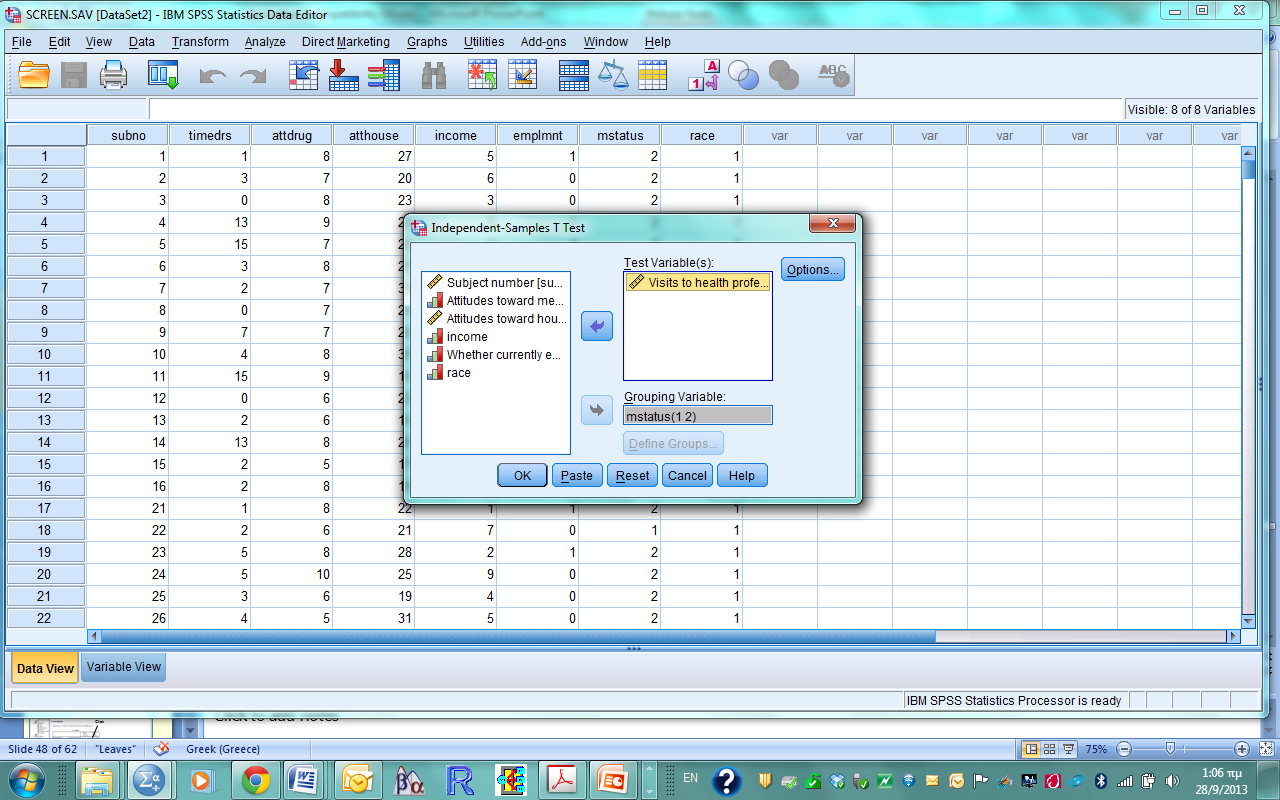This screenshot has height=800, width=1280.
Task: Move variable with upper blue left arrow button
Action: click(x=597, y=326)
